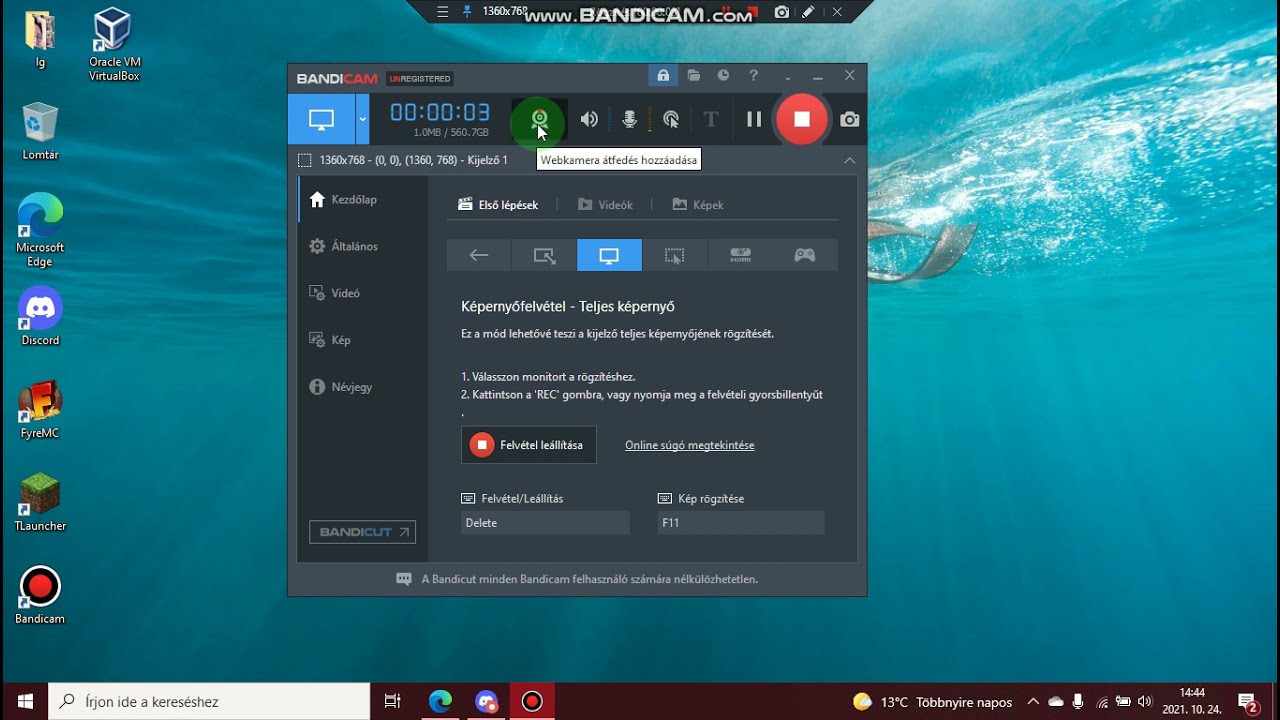Take a screenshot with Bandicam camera icon
Viewport: 1280px width, 720px height.
850,120
